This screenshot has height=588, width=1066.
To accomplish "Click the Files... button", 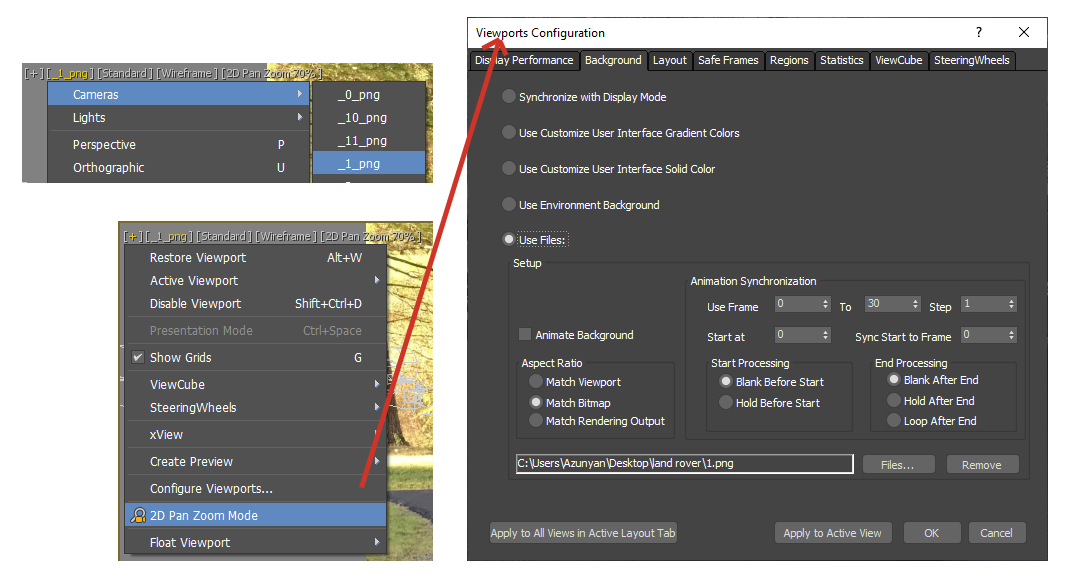I will [898, 464].
